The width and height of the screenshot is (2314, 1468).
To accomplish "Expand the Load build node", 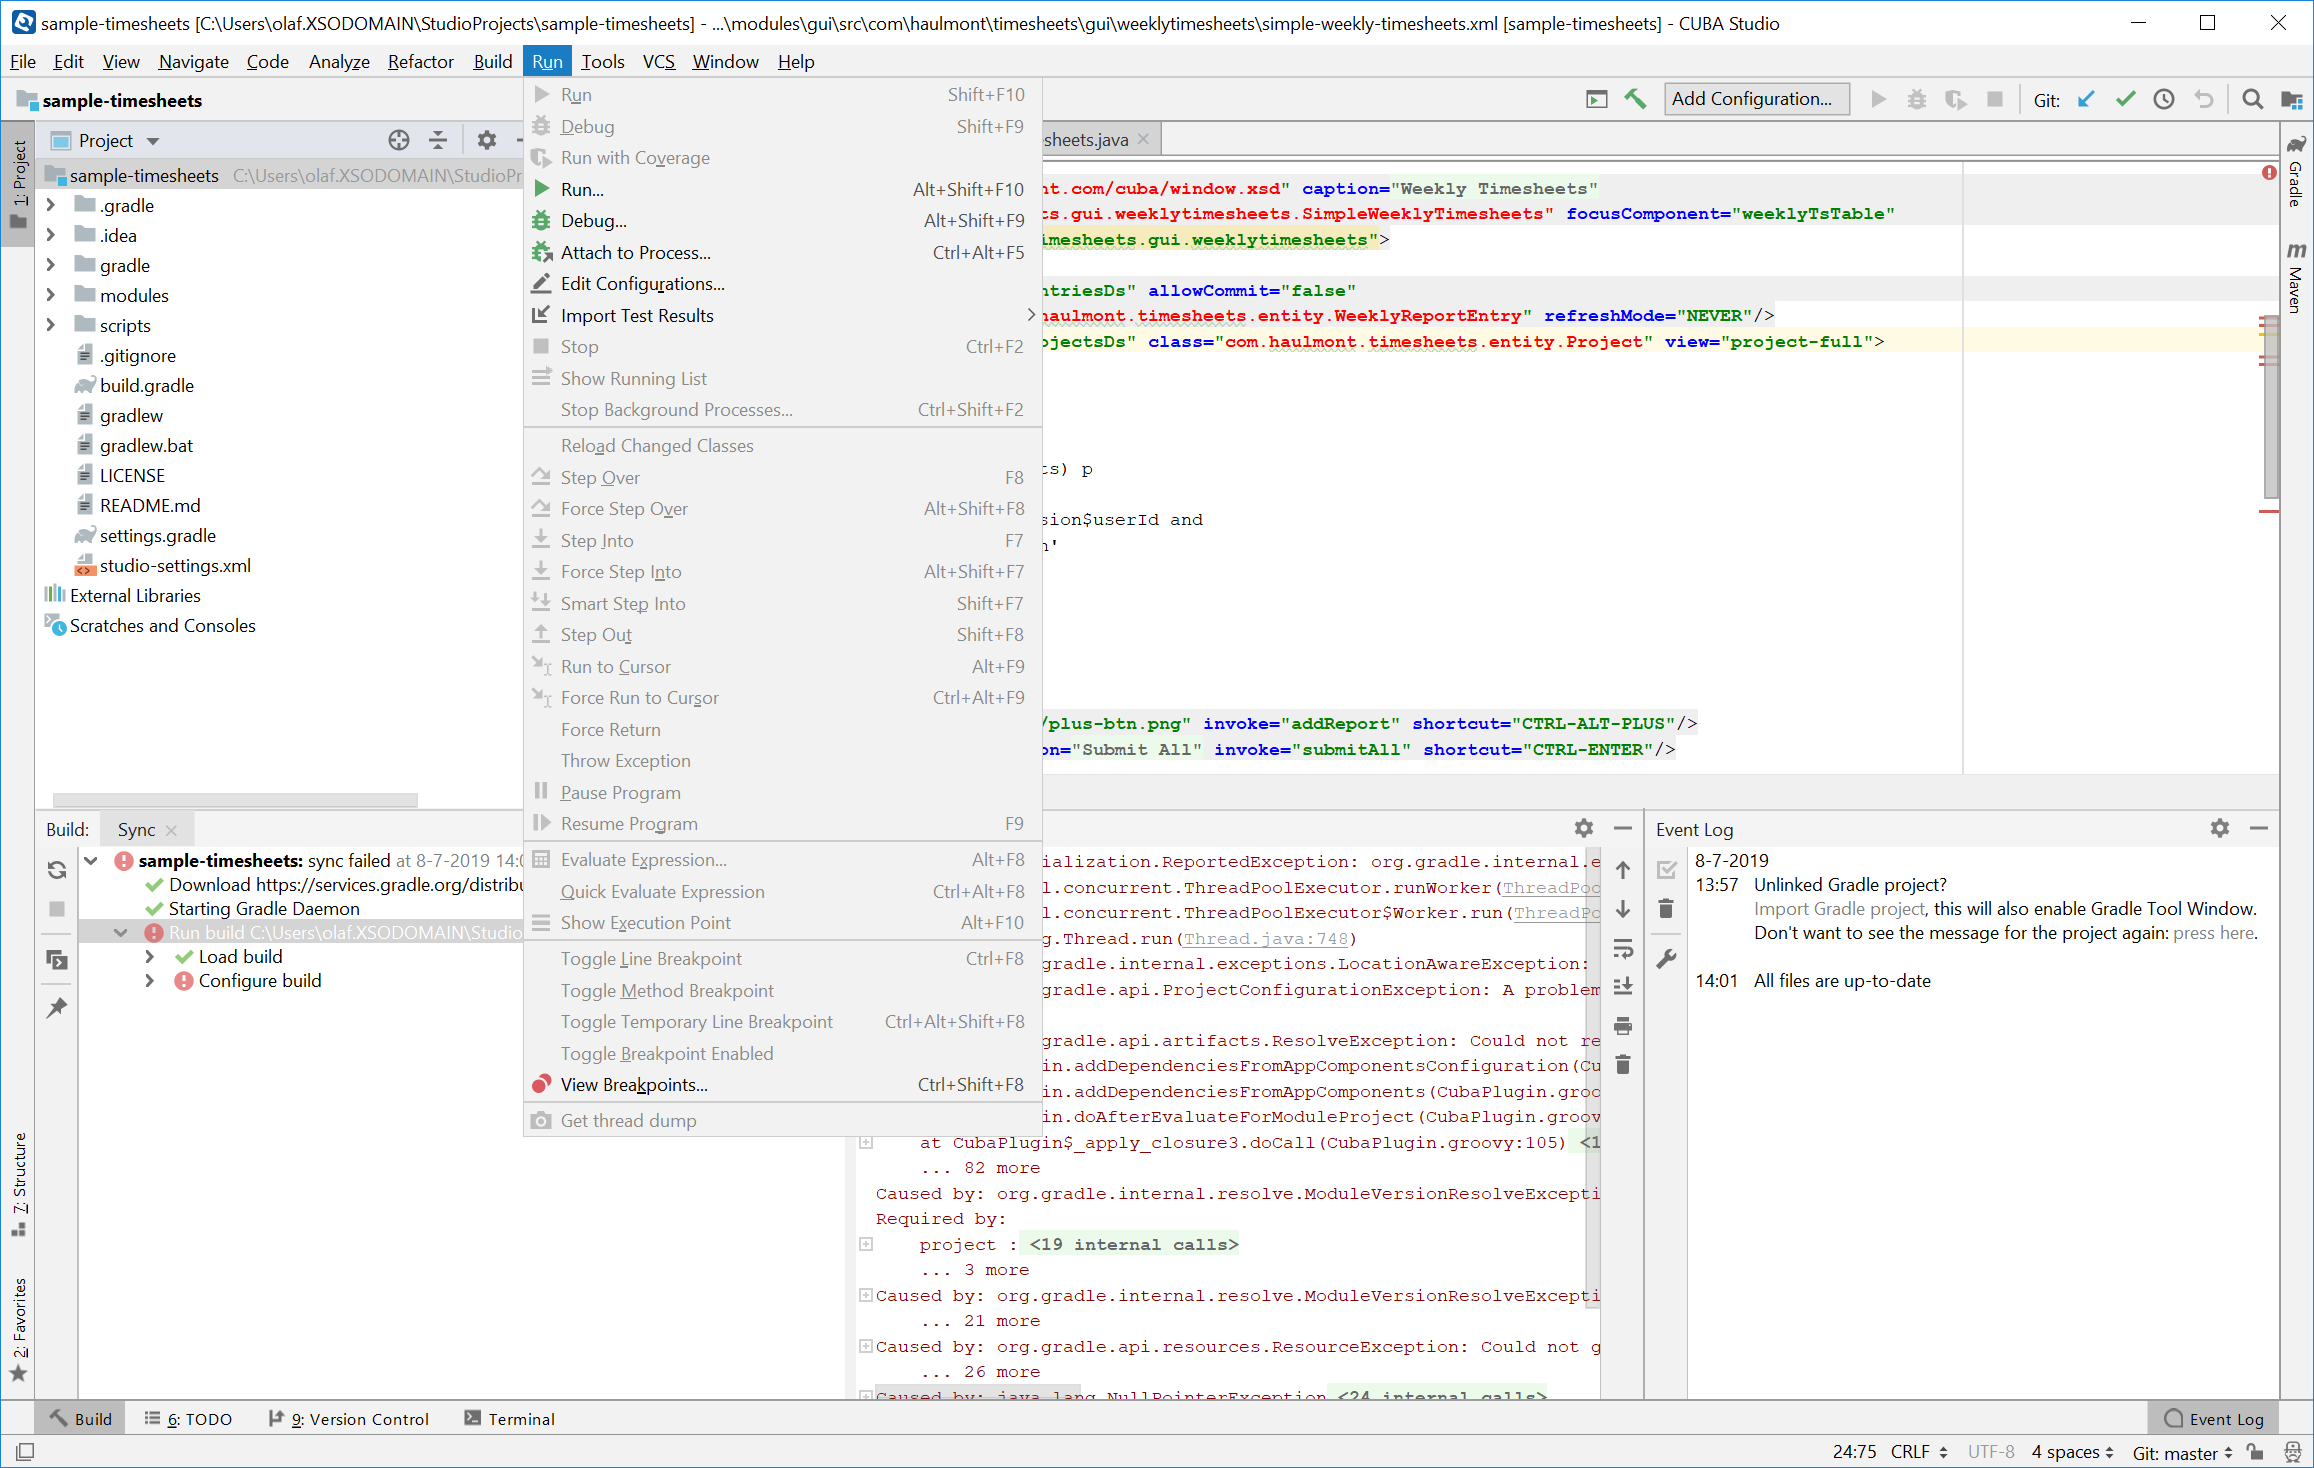I will point(150,957).
